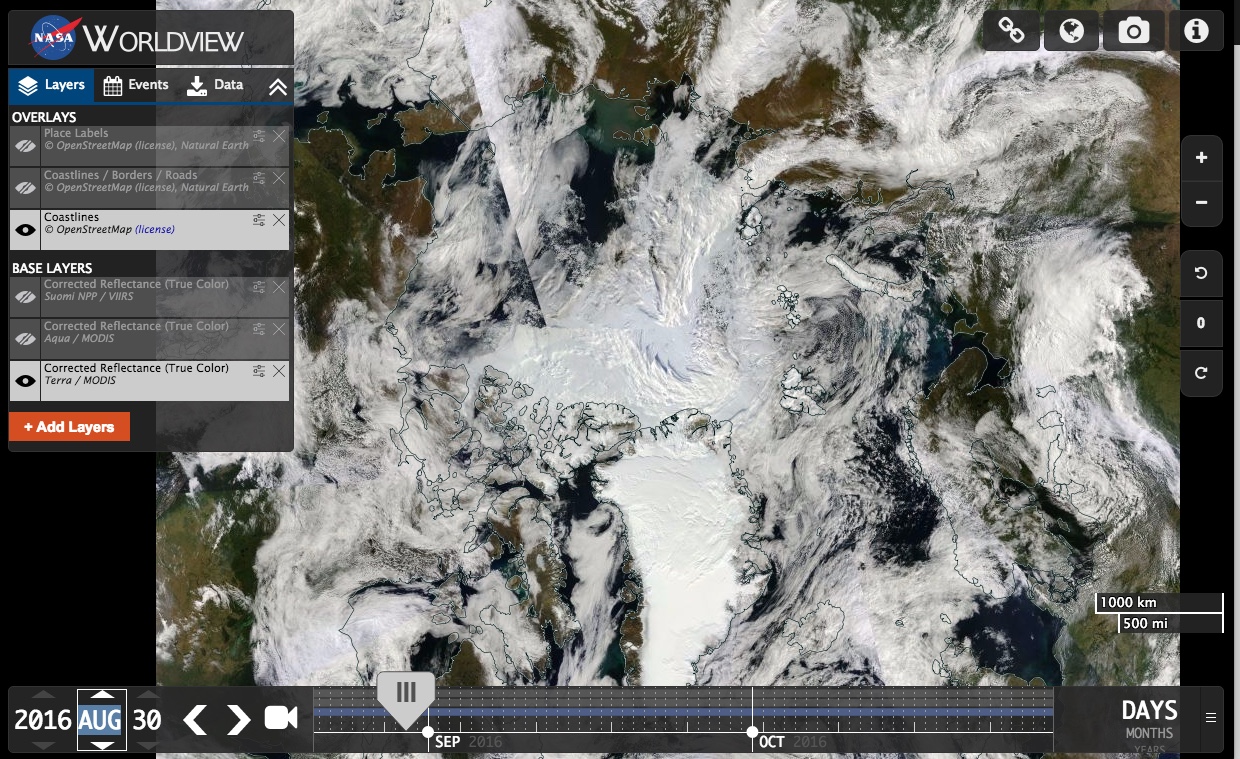The height and width of the screenshot is (759, 1240).
Task: Show the Place Labels overlay
Action: pyautogui.click(x=25, y=146)
